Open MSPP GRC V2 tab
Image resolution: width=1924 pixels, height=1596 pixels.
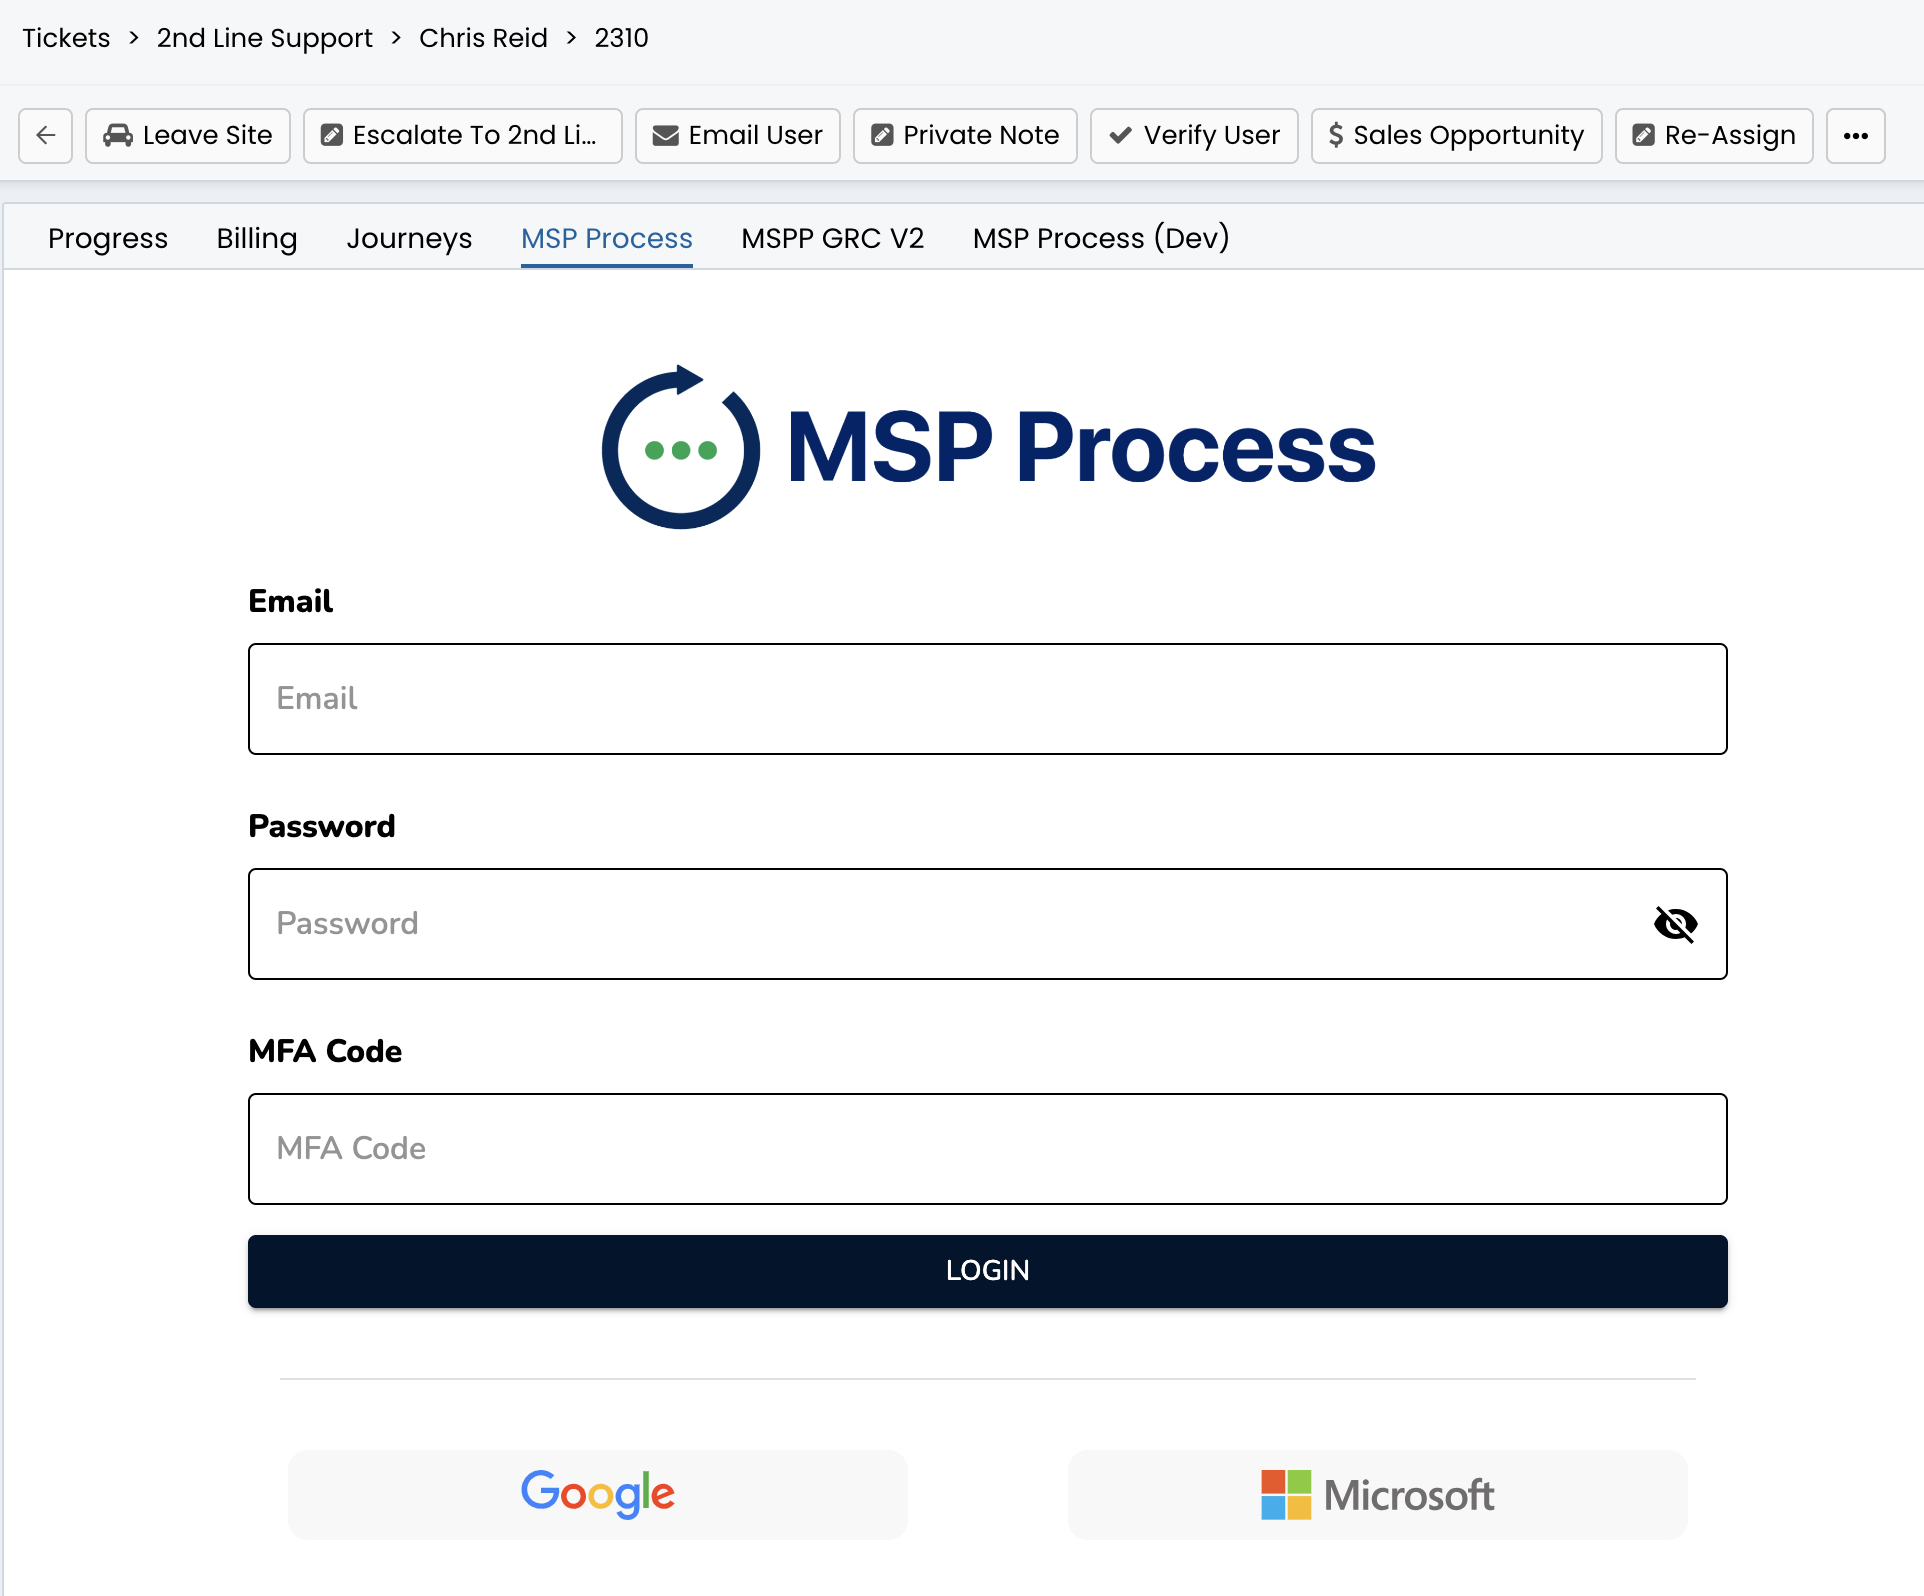tap(832, 238)
